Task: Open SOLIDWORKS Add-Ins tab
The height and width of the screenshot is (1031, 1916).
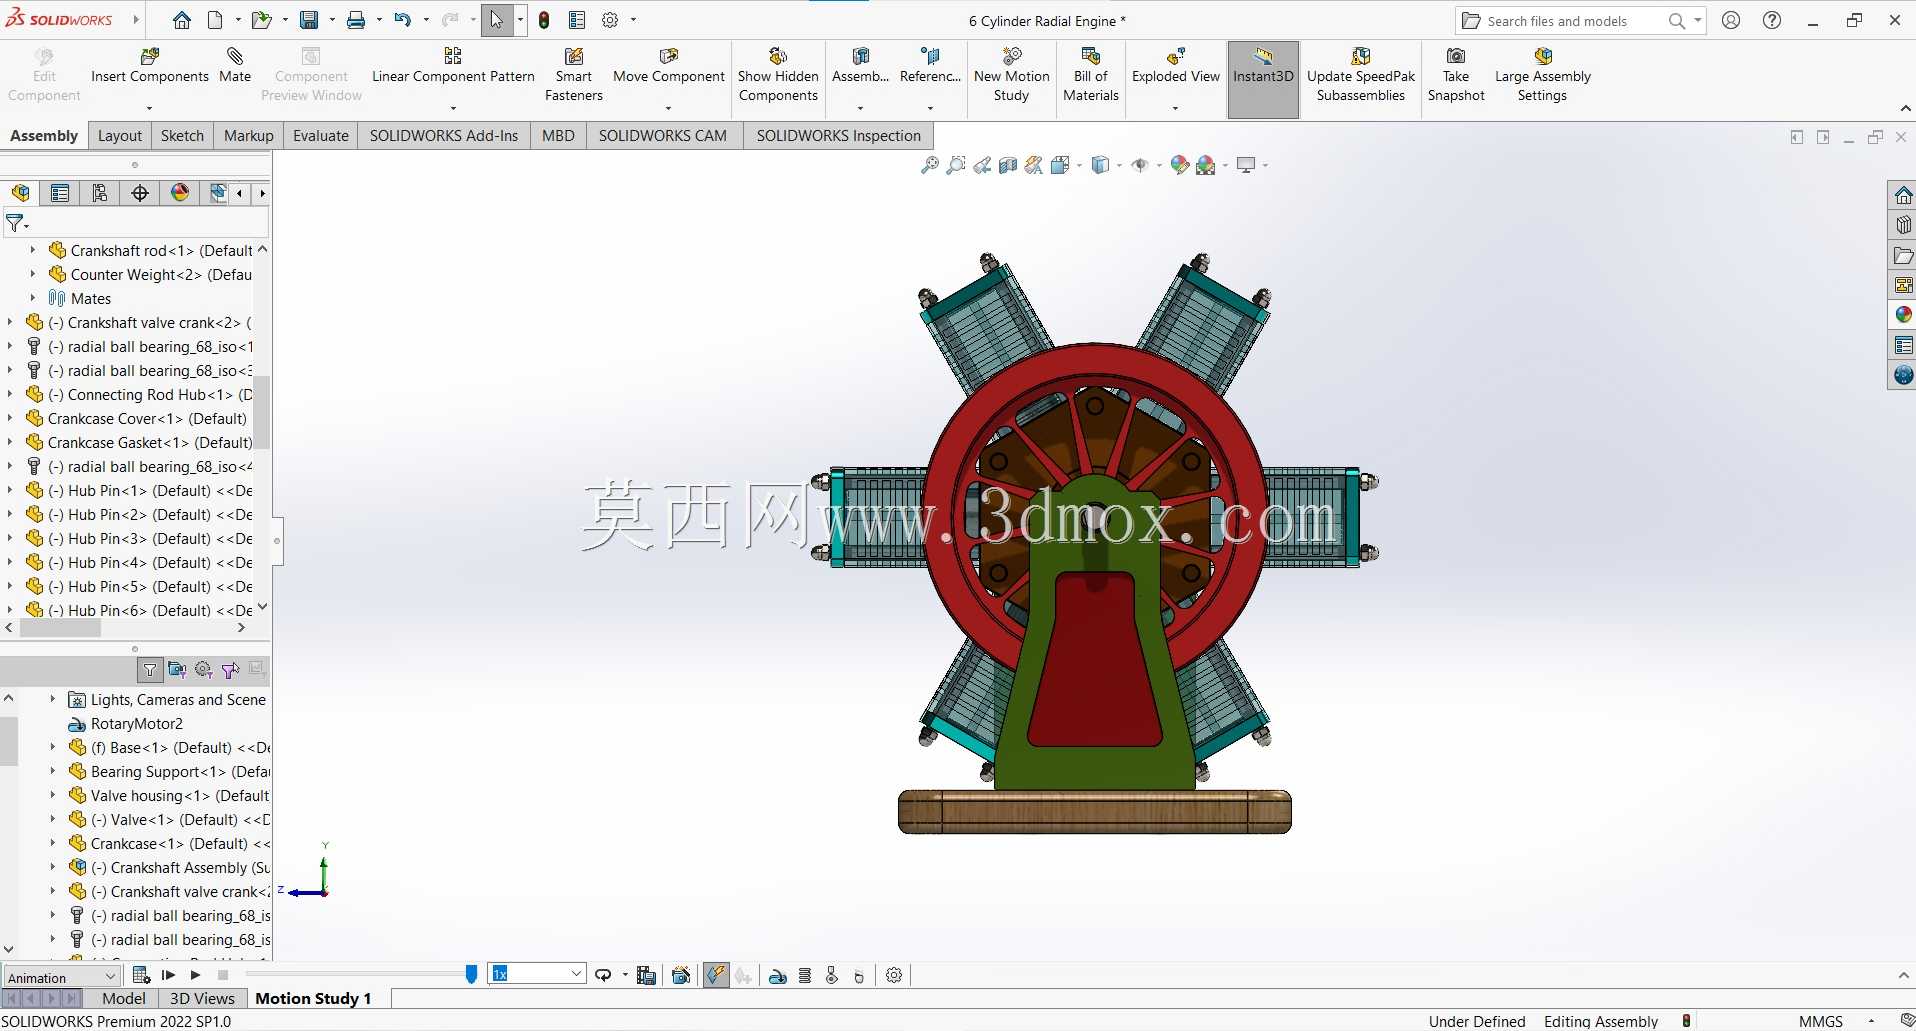Action: click(x=444, y=136)
